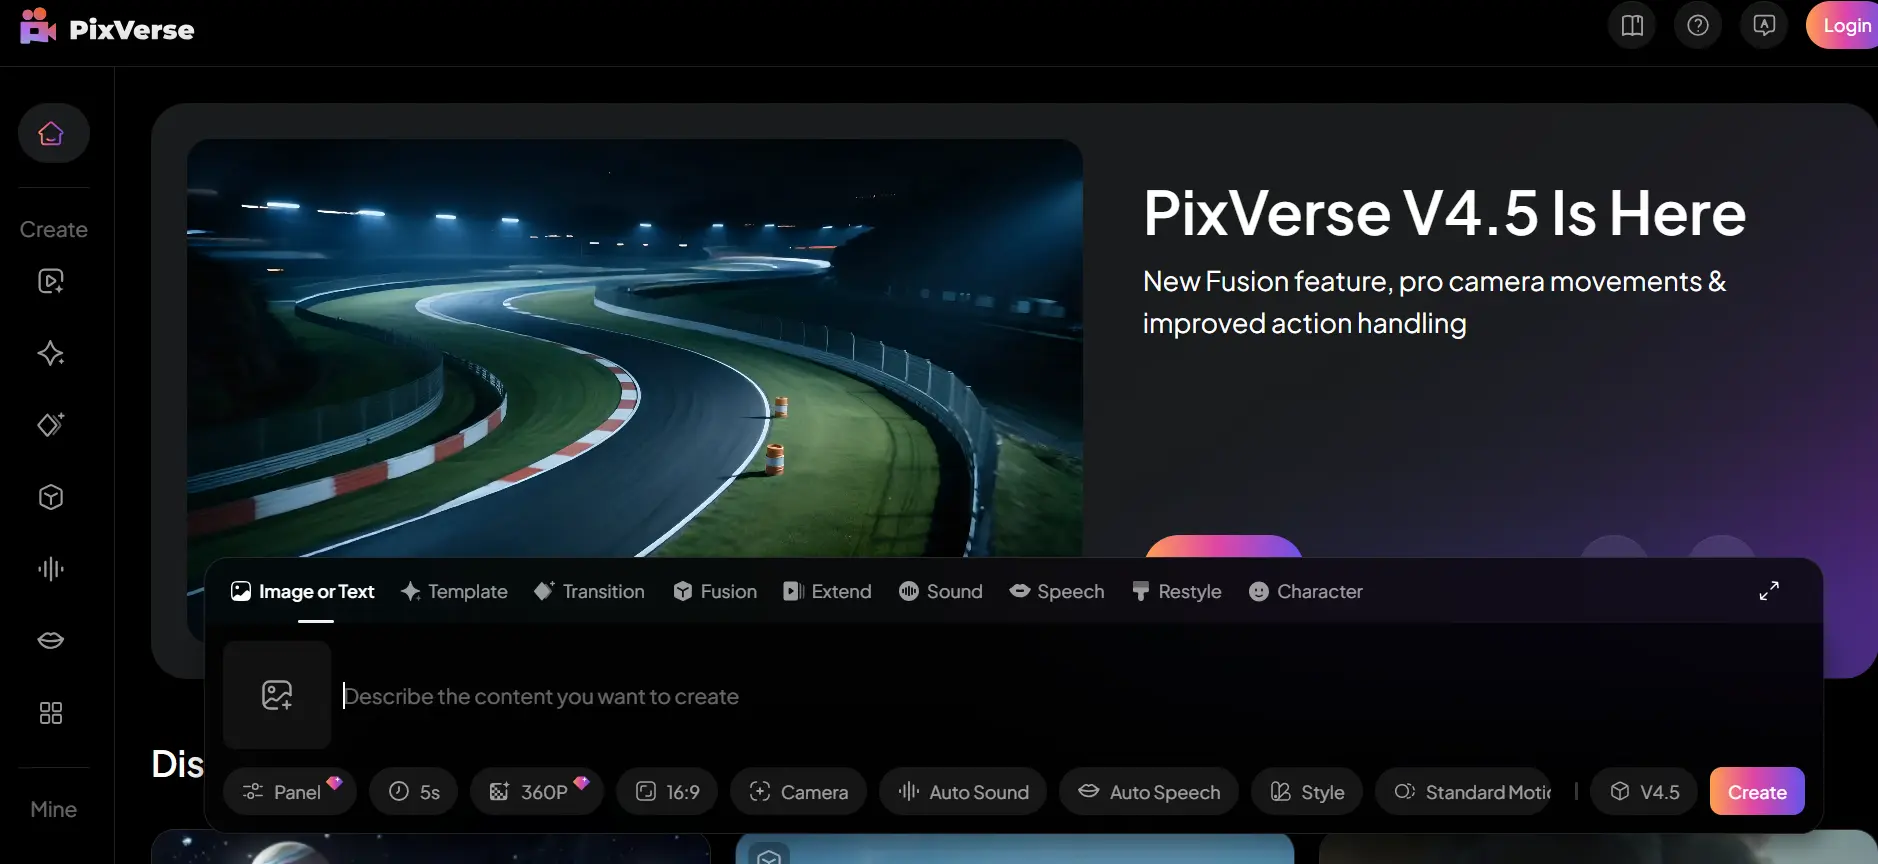Switch to the Character tab
The height and width of the screenshot is (864, 1878).
pos(1305,592)
